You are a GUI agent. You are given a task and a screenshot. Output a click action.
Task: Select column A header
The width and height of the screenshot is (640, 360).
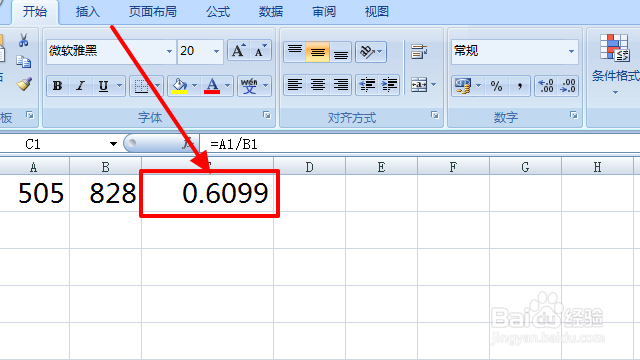[x=34, y=167]
